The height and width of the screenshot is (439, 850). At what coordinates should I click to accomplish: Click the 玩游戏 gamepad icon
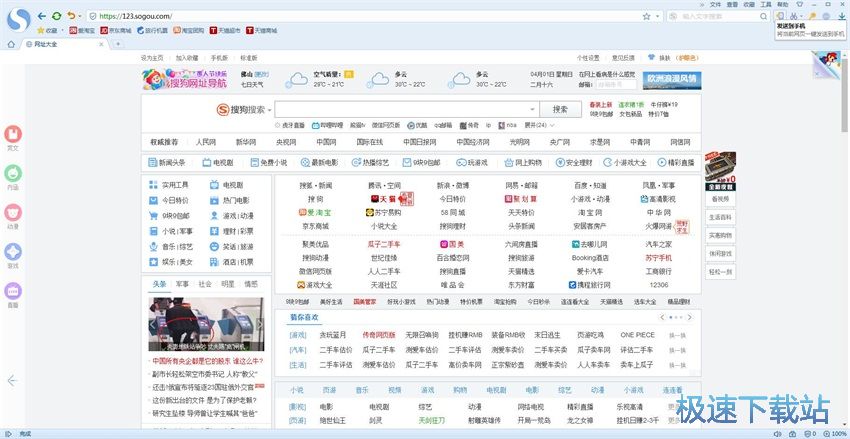tap(461, 162)
